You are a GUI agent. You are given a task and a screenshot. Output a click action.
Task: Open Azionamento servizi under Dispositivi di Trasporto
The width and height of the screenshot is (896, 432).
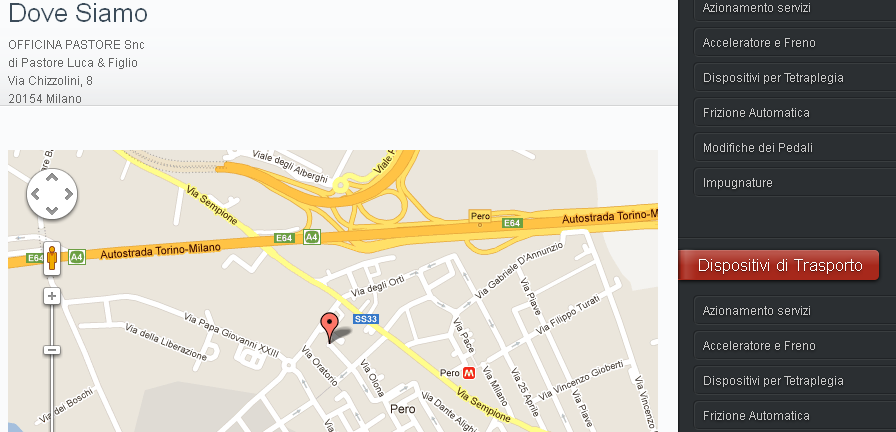click(795, 311)
